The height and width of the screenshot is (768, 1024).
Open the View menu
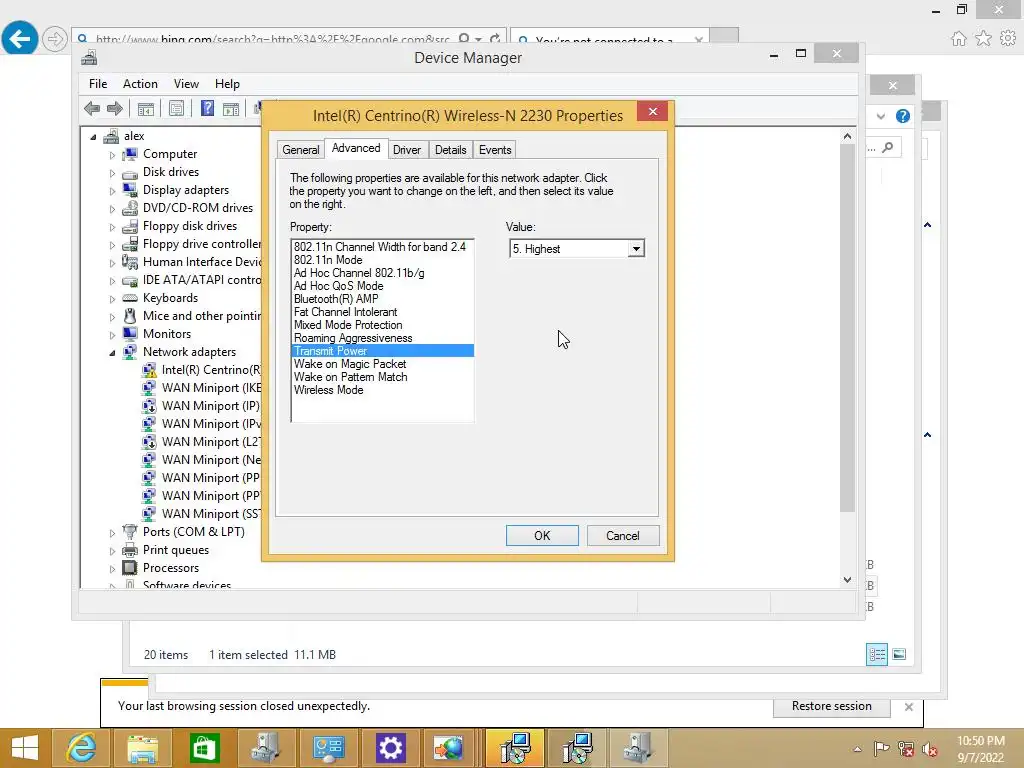[x=186, y=84]
